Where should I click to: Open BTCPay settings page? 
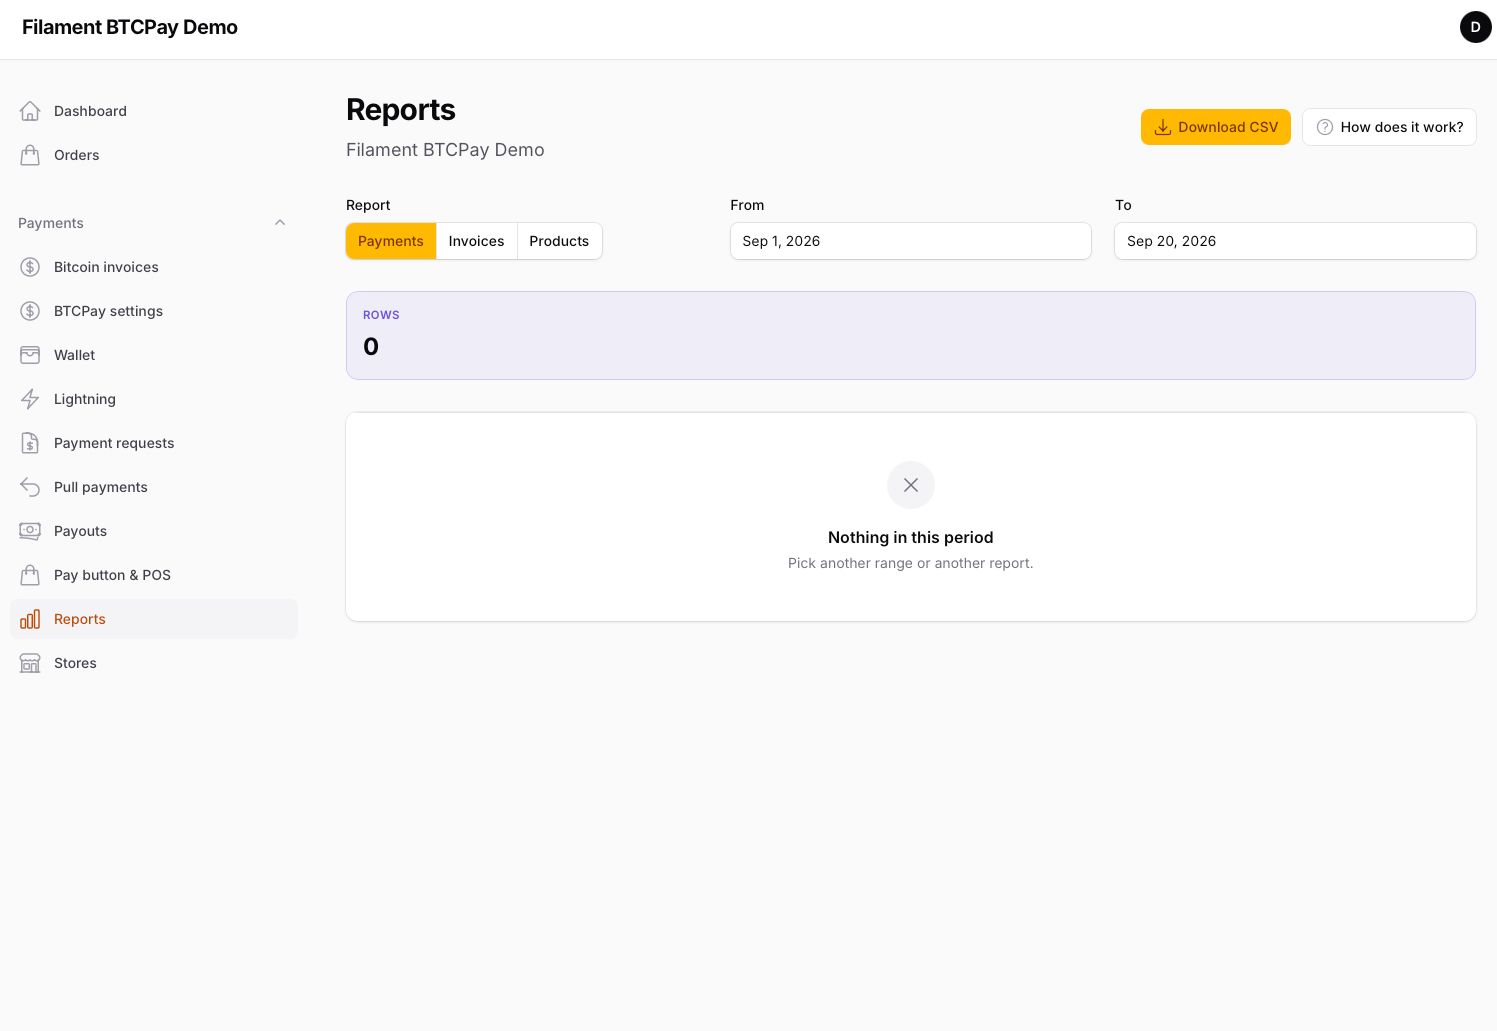(x=154, y=311)
